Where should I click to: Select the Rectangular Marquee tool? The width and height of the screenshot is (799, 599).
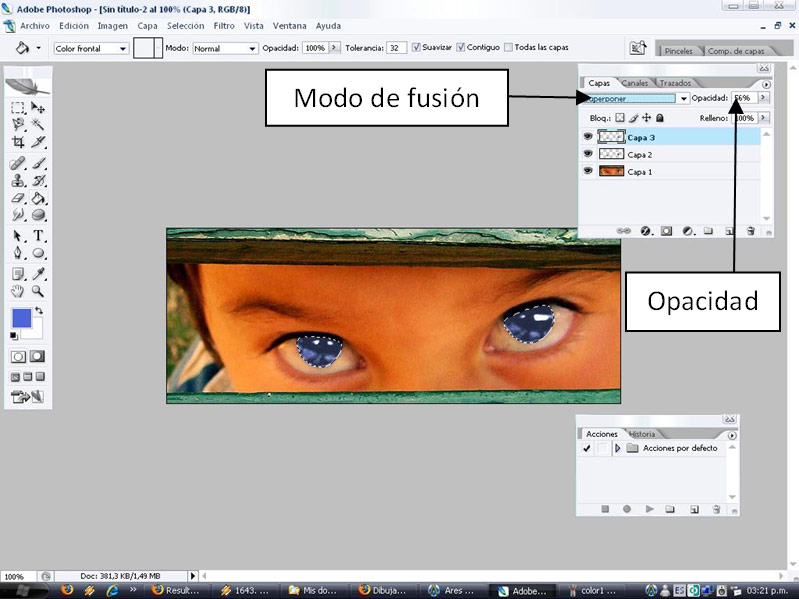pyautogui.click(x=18, y=108)
